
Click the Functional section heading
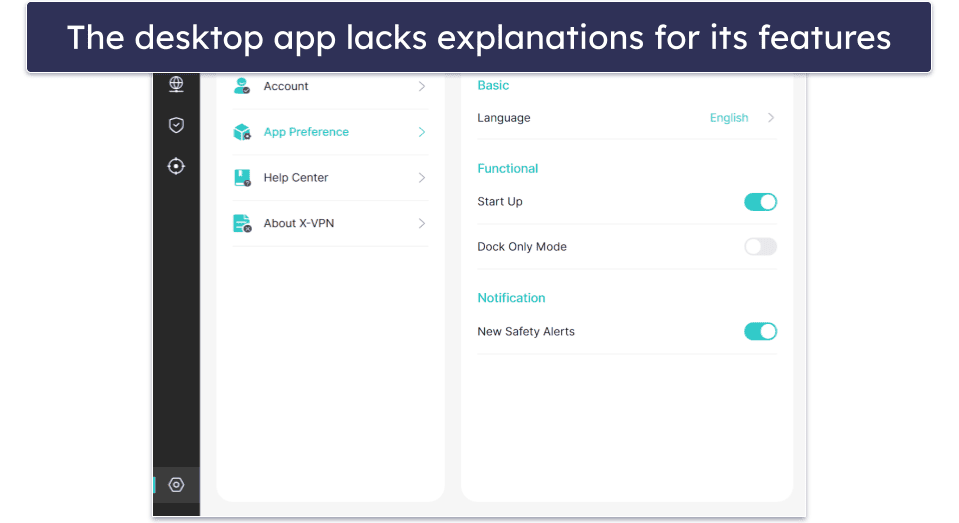pos(508,168)
